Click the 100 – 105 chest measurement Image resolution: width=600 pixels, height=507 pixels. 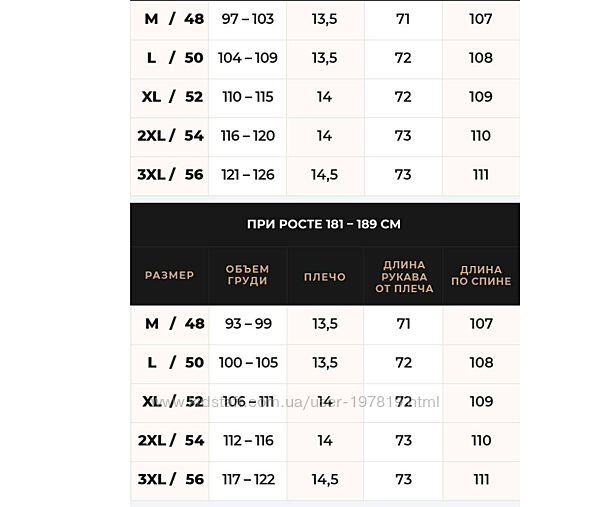coord(247,363)
